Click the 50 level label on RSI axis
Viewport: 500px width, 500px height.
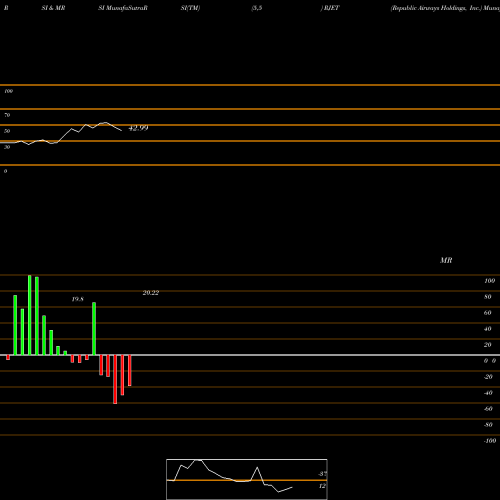coord(7,131)
